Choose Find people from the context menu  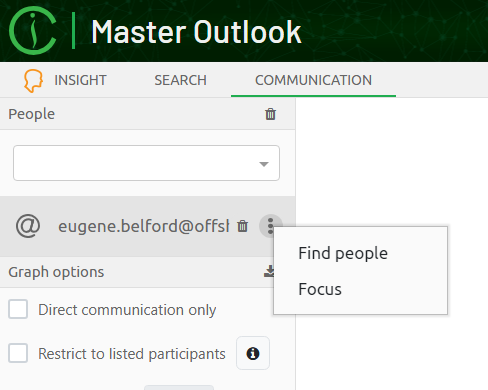click(x=343, y=253)
